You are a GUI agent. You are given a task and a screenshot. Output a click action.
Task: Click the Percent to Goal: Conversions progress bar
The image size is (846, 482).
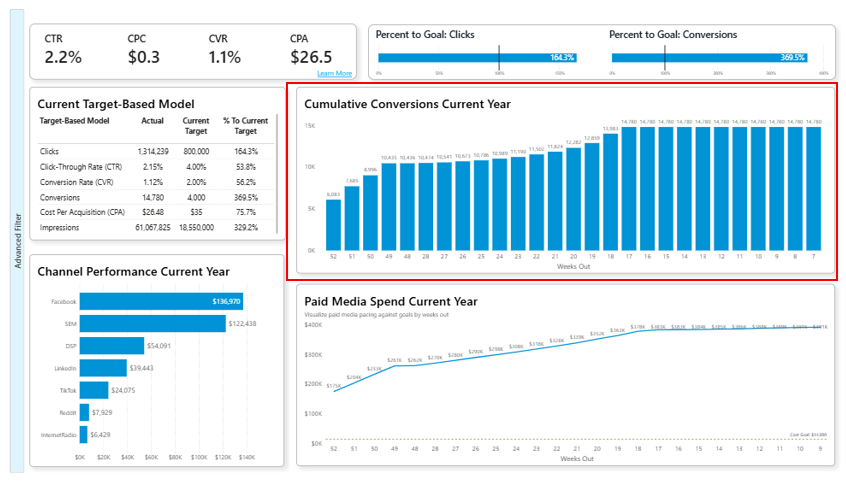[x=709, y=57]
